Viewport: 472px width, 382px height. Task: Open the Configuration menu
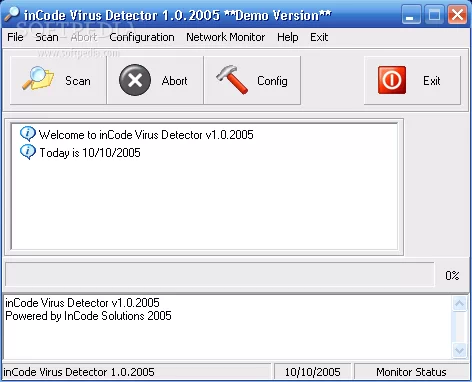pyautogui.click(x=142, y=37)
